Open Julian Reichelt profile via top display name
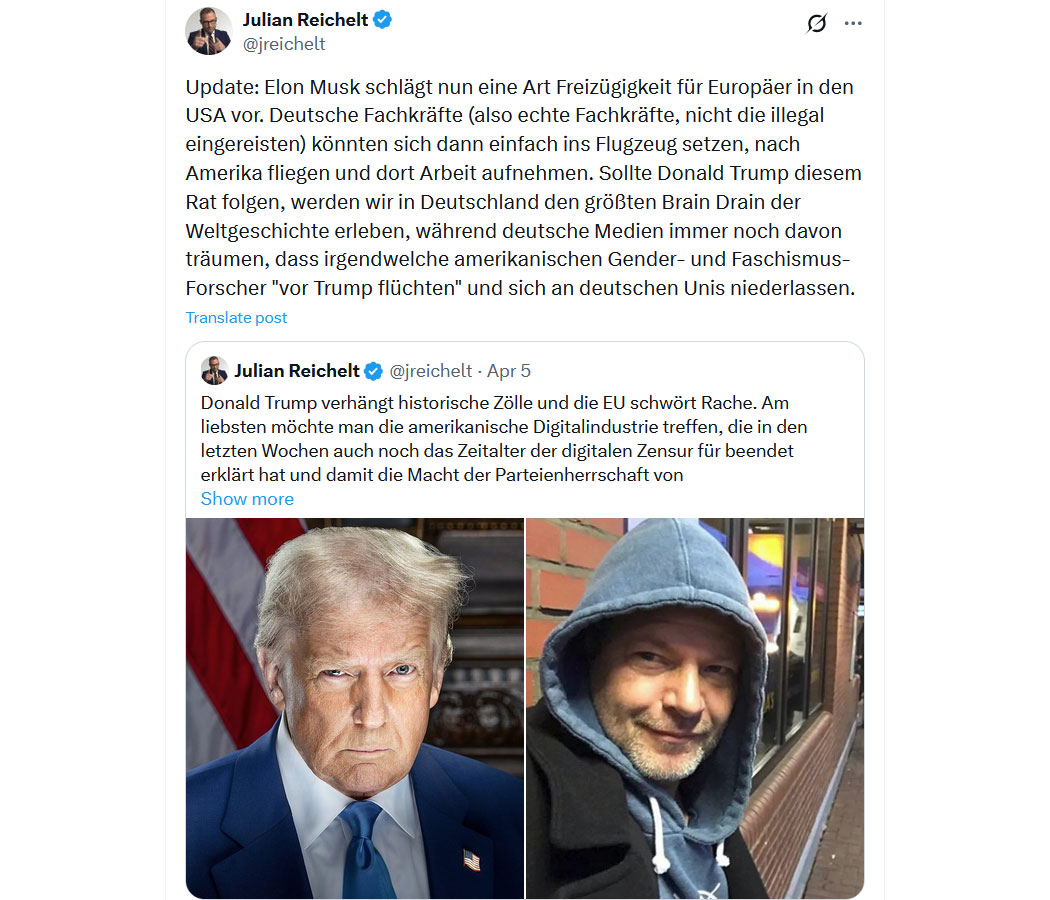The image size is (1050, 900). pyautogui.click(x=305, y=20)
